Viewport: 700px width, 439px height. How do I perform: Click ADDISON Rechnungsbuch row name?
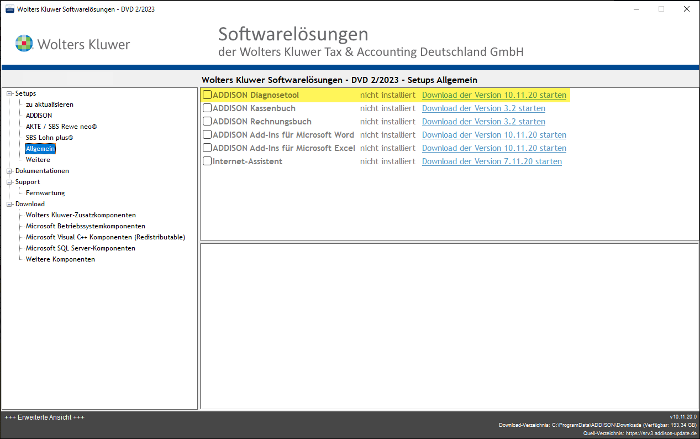coord(262,121)
